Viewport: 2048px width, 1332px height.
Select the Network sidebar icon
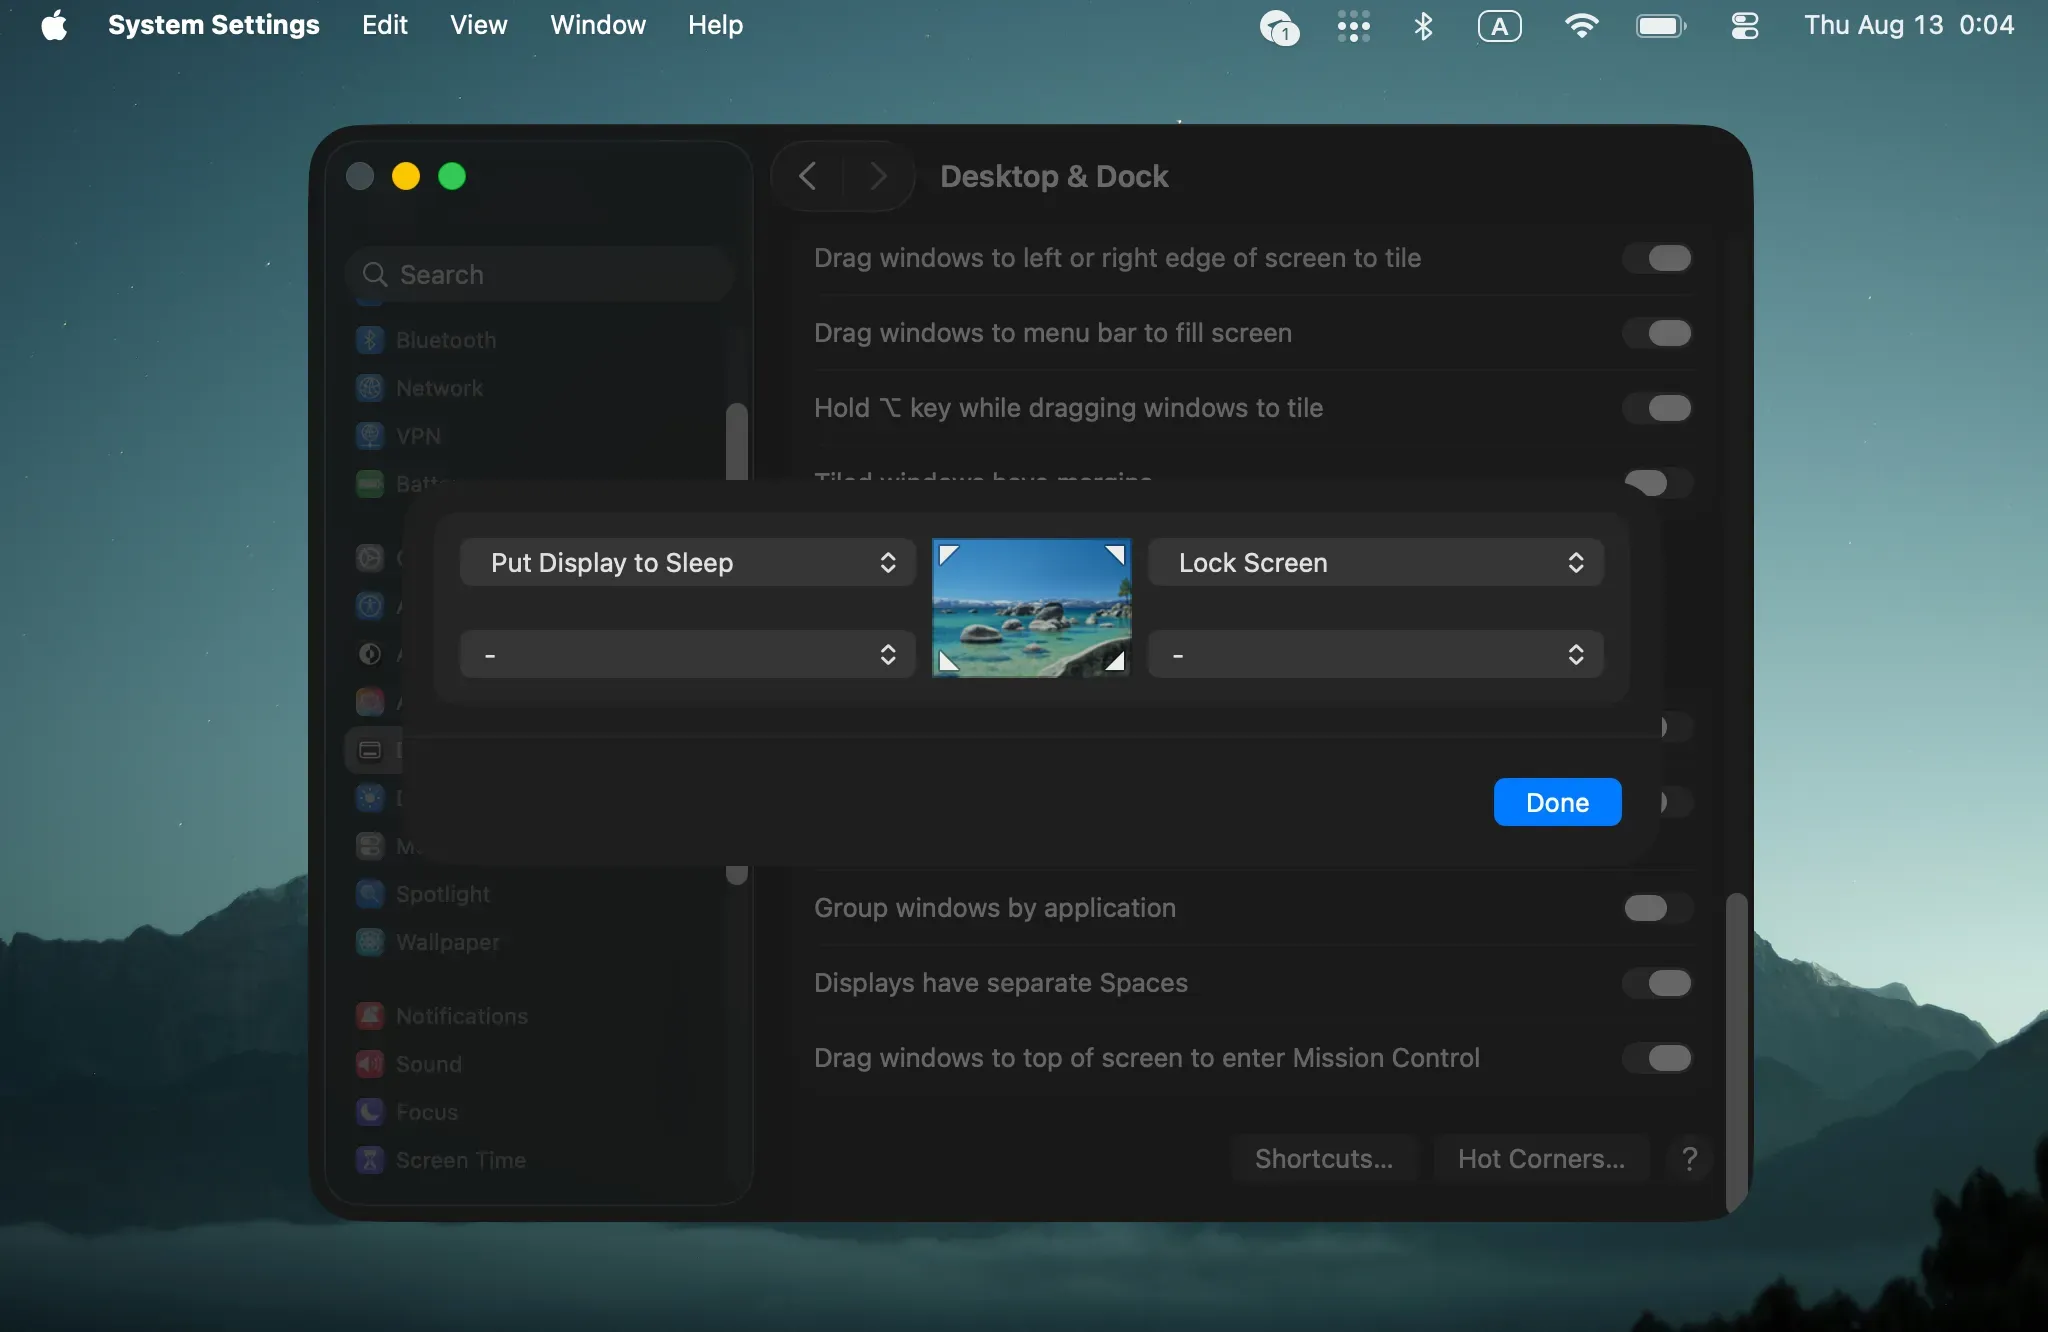[370, 388]
